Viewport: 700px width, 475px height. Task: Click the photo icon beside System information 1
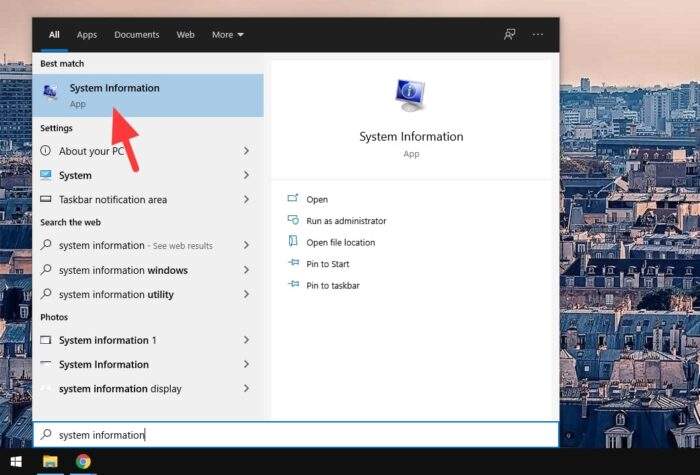46,340
